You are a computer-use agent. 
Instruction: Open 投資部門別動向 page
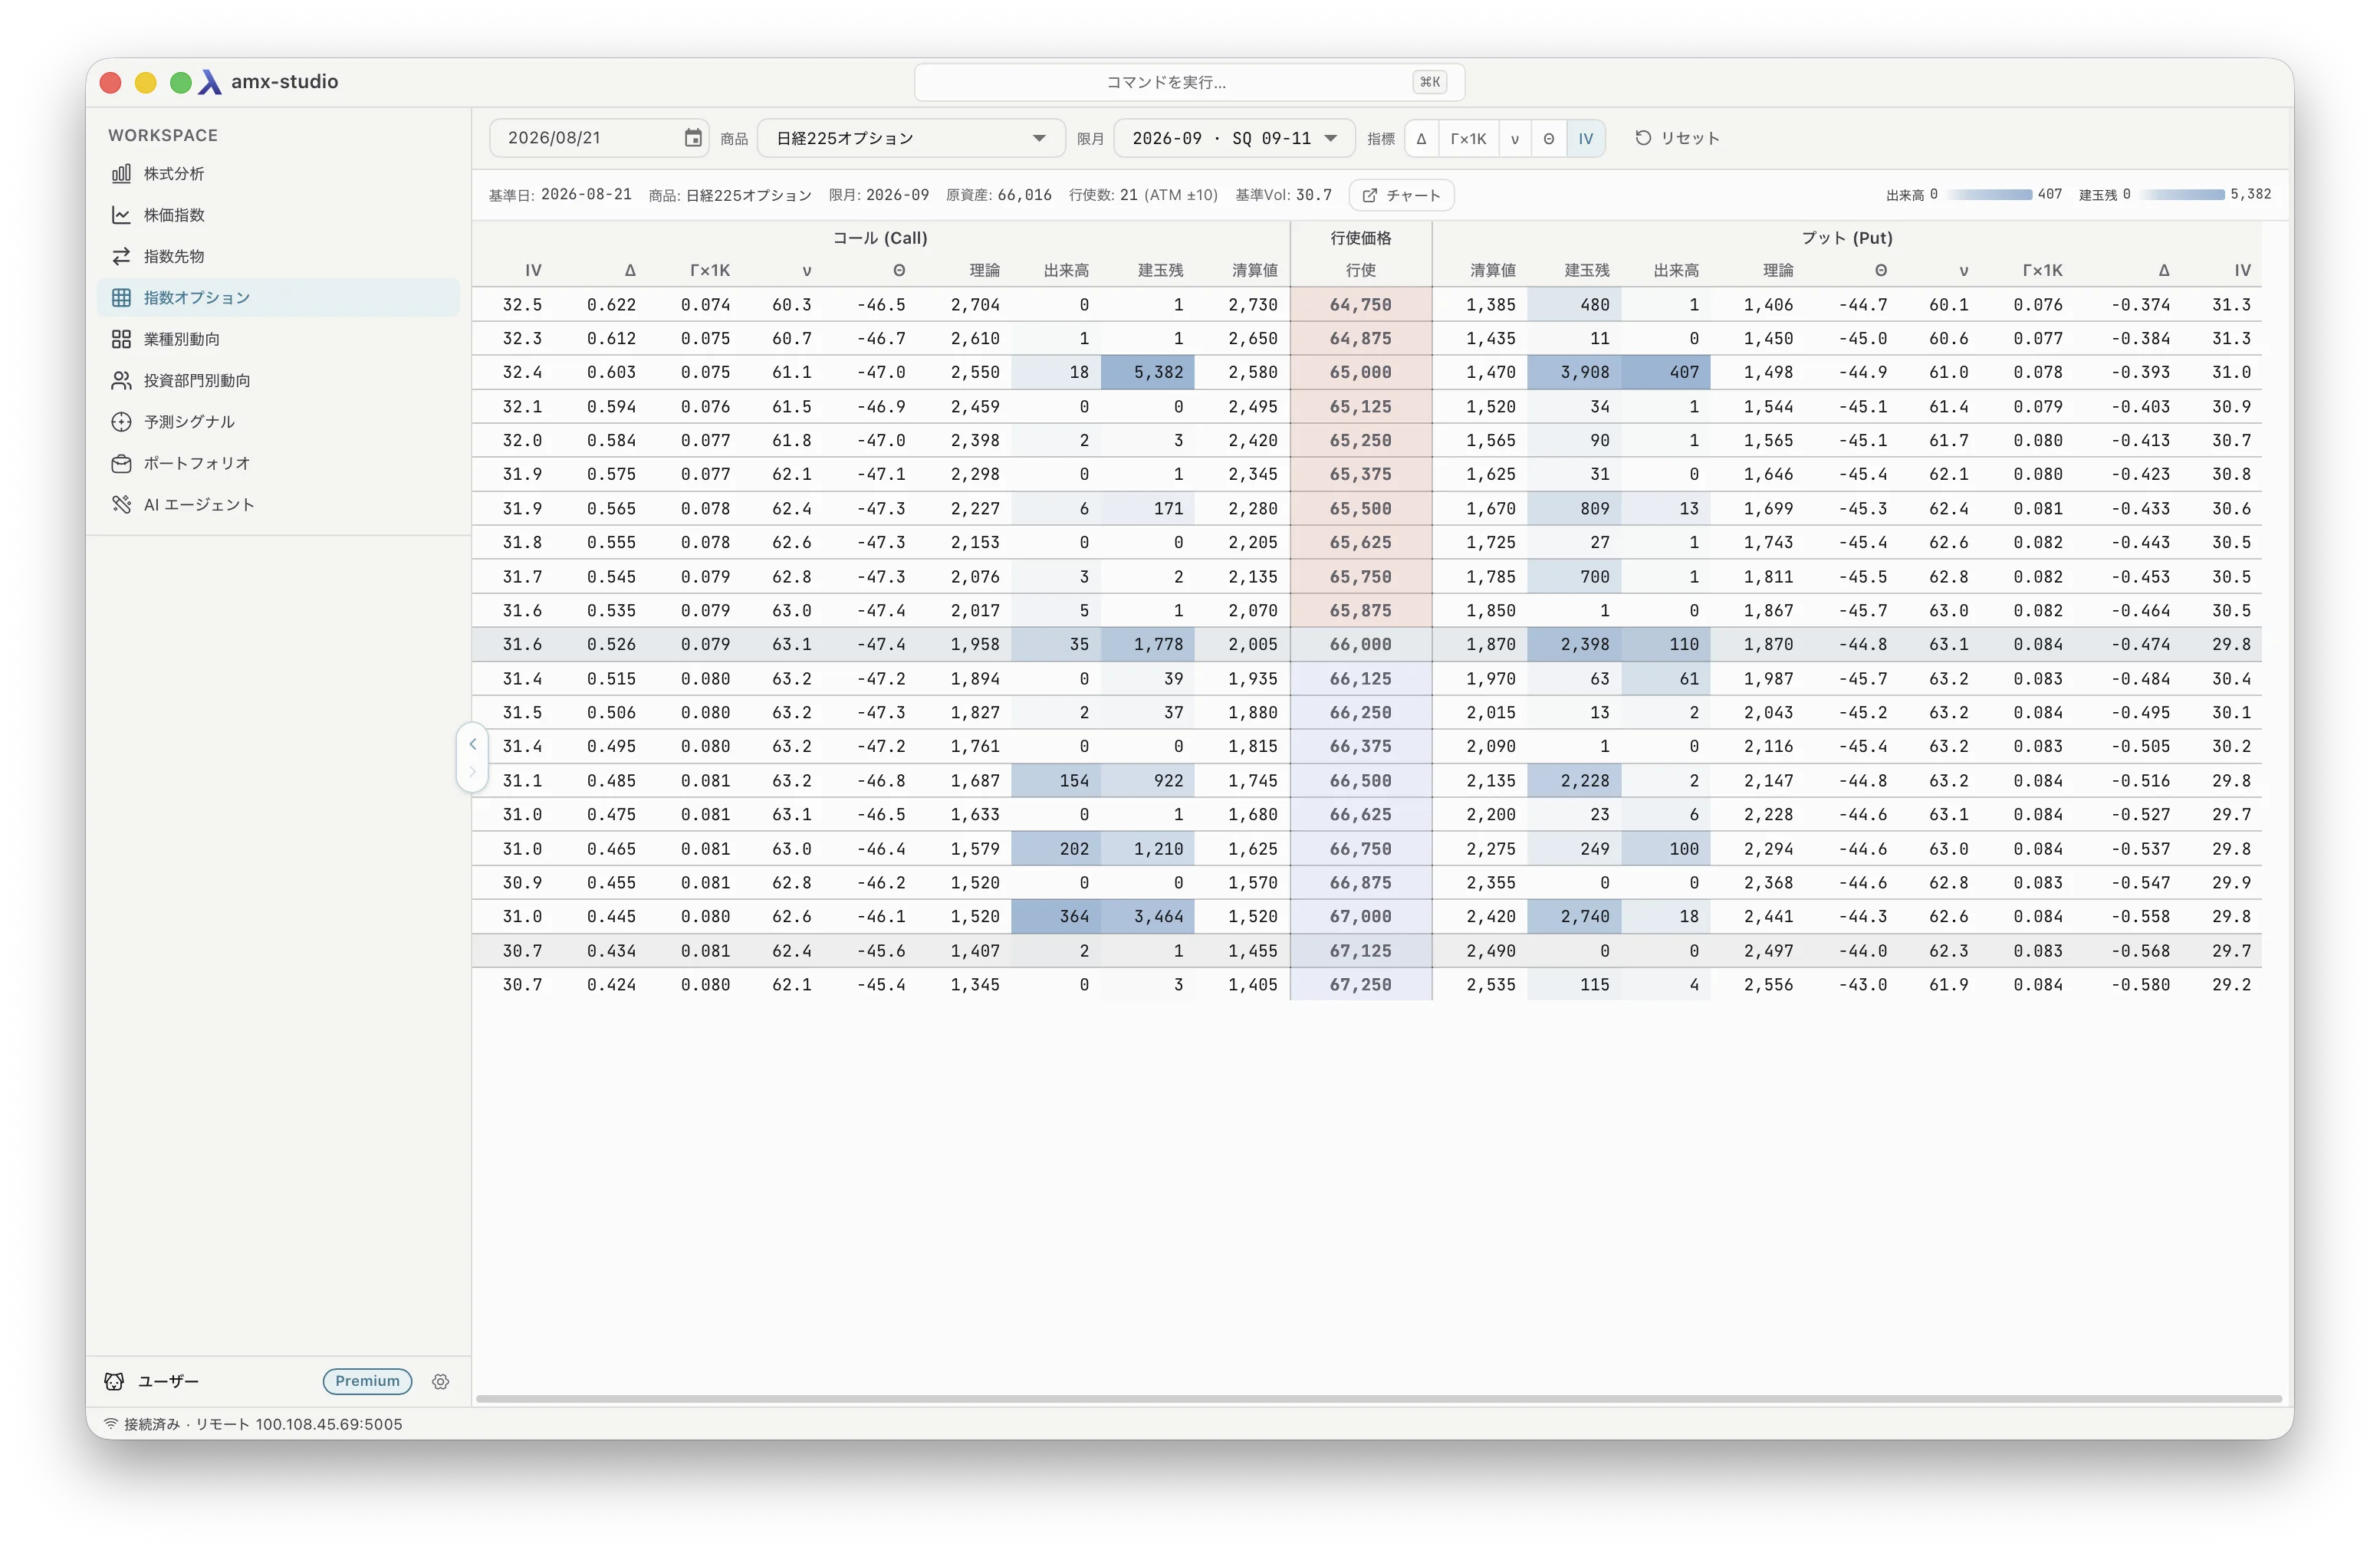pyautogui.click(x=278, y=380)
